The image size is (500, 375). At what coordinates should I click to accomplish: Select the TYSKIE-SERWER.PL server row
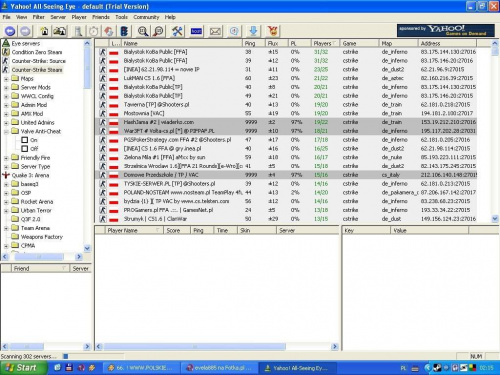click(x=286, y=184)
